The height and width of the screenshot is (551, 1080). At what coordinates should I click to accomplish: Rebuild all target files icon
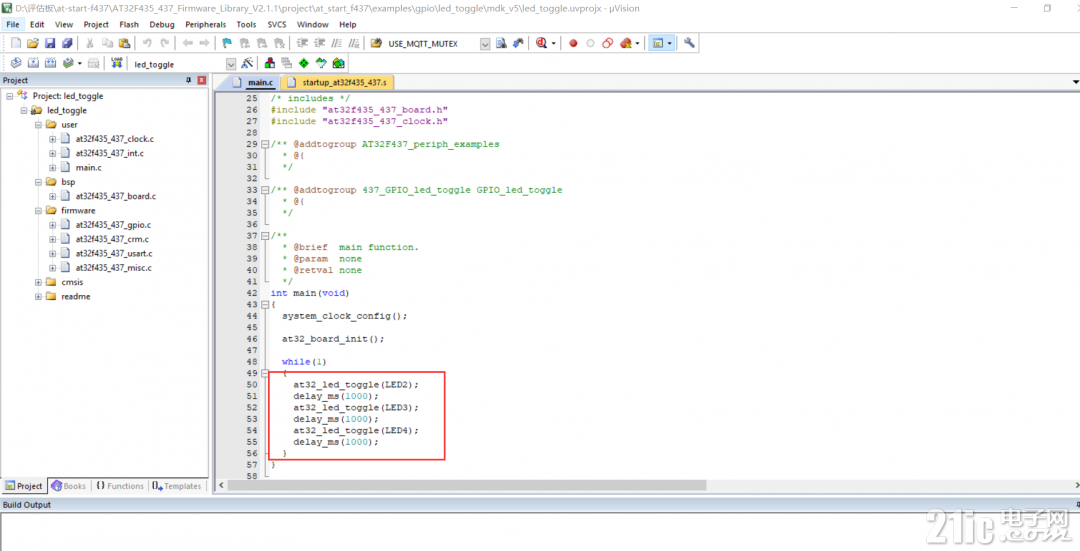pos(50,63)
